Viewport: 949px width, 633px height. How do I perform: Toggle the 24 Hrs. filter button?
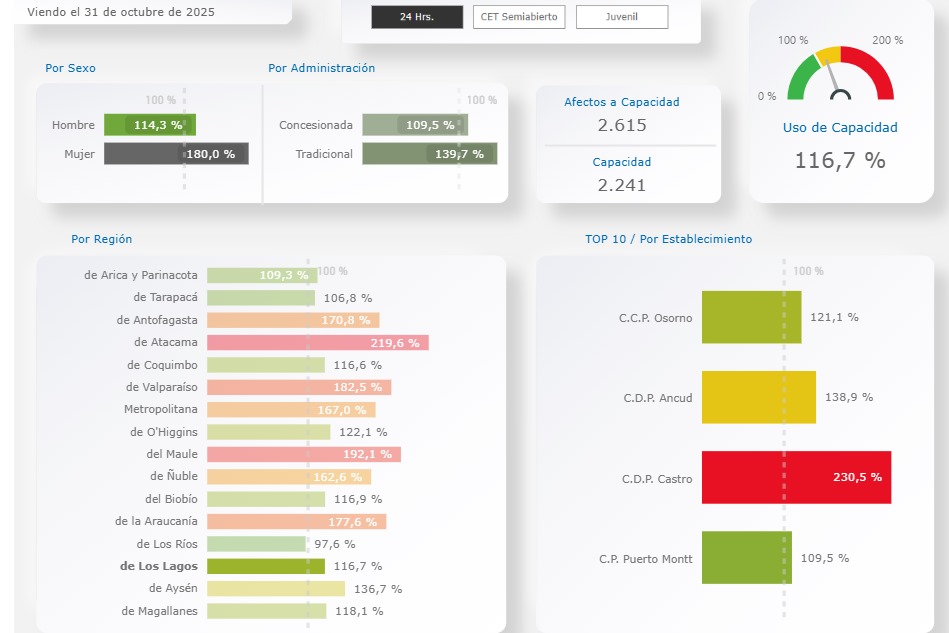pos(417,17)
